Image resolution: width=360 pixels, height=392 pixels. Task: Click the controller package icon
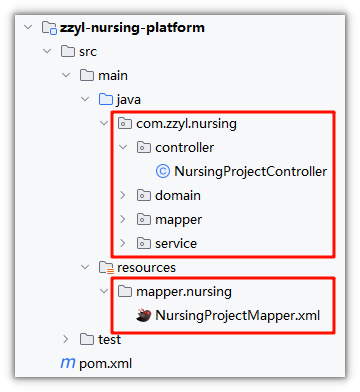pyautogui.click(x=144, y=148)
